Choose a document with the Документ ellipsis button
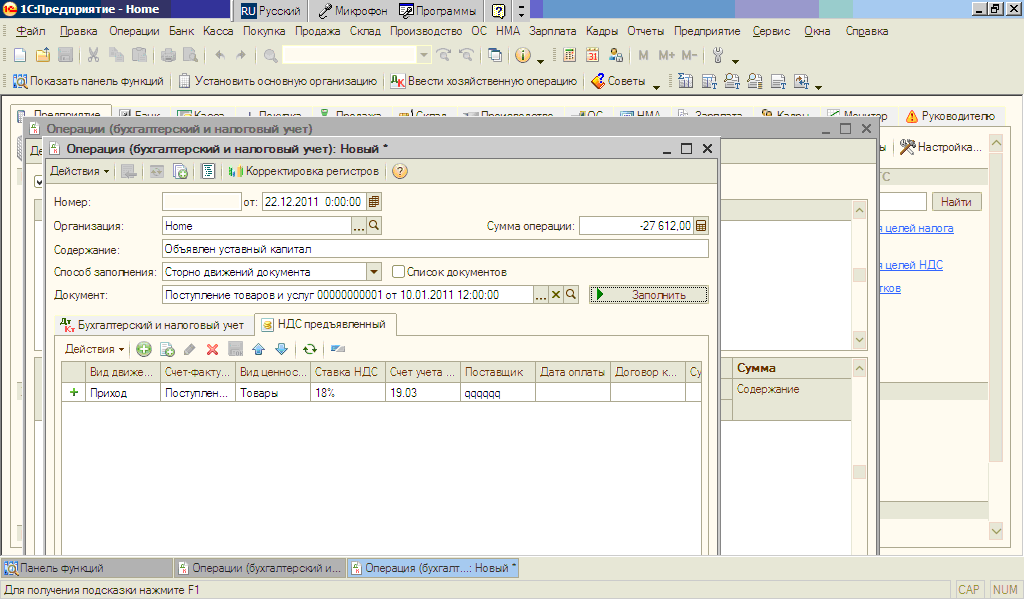 pyautogui.click(x=541, y=295)
